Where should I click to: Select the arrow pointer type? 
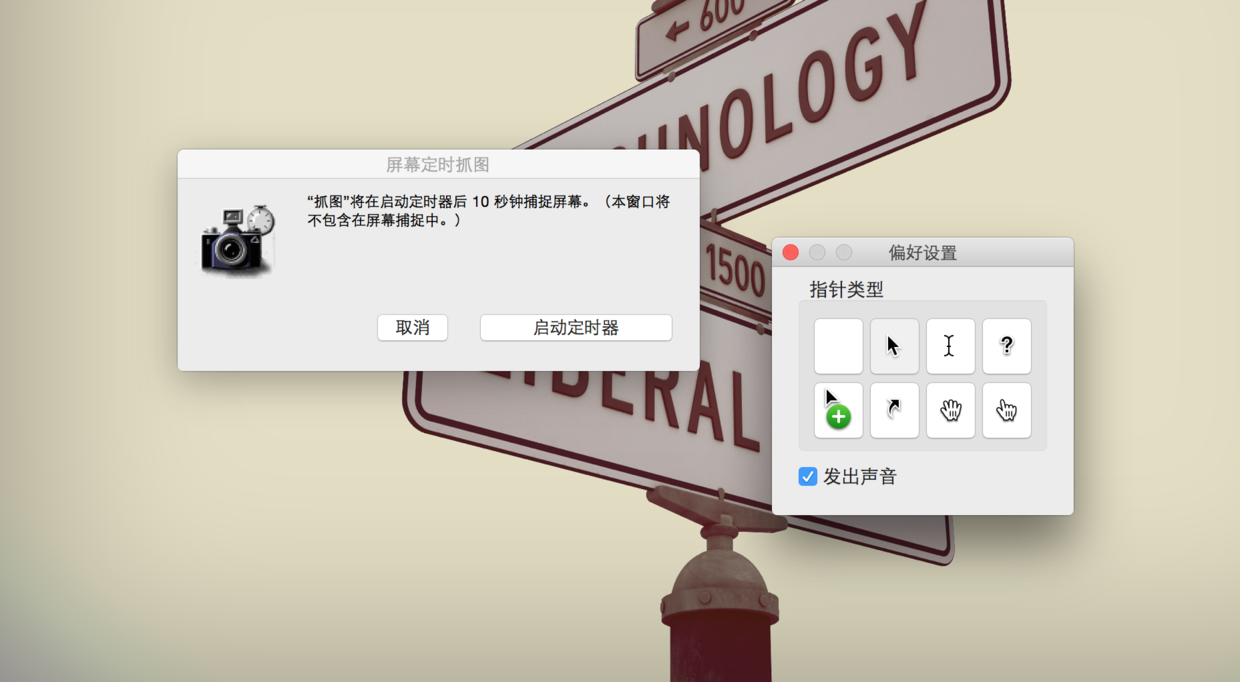893,346
